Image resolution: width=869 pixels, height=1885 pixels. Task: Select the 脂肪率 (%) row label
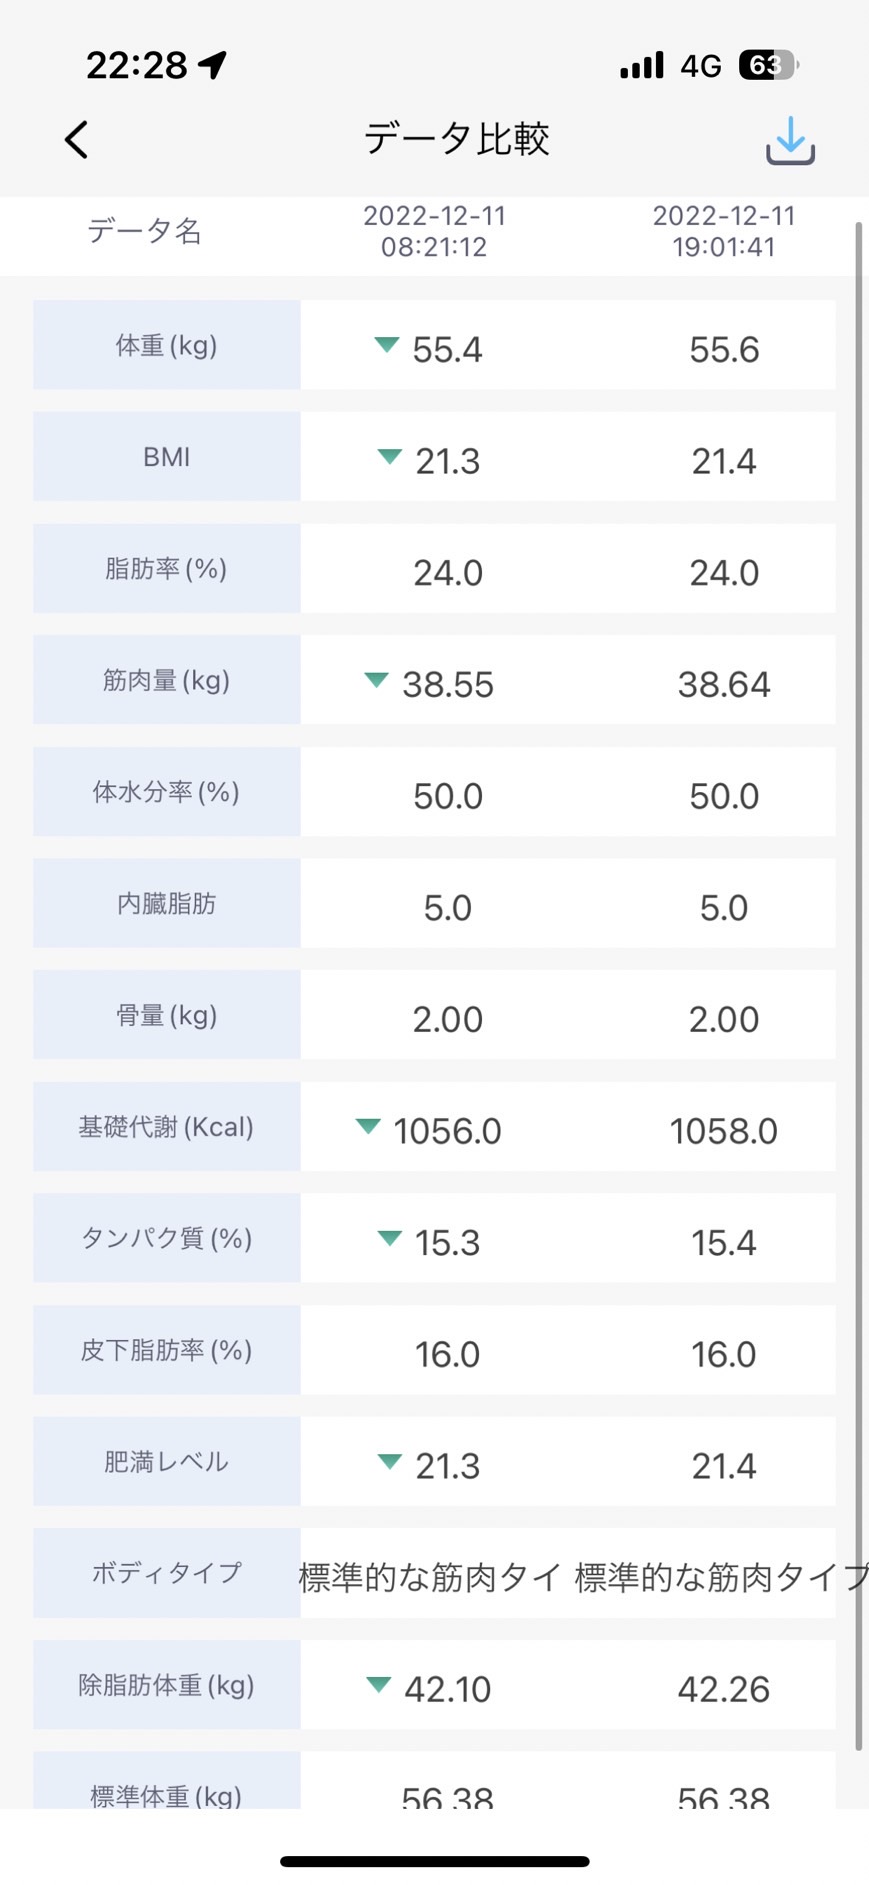[167, 568]
